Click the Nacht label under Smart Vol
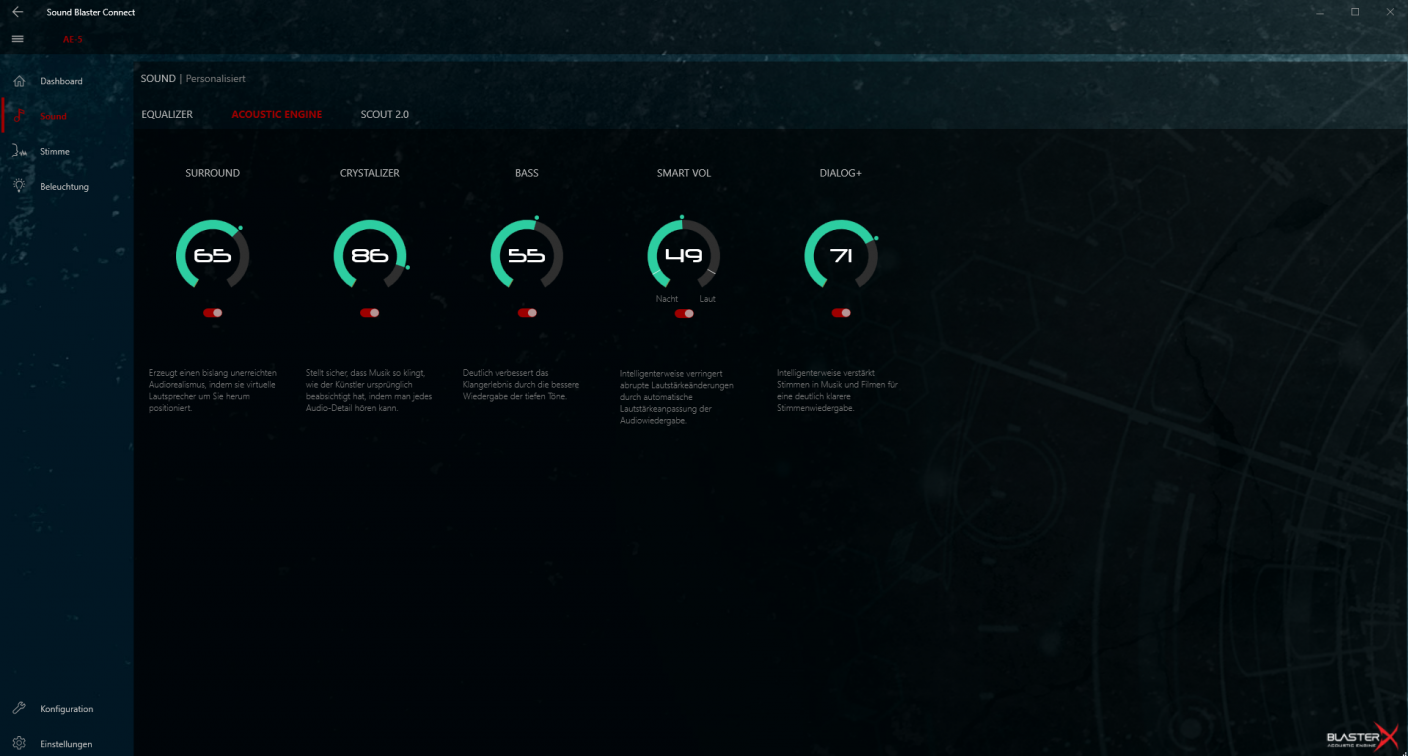Screen dimensions: 1408x756 667,299
